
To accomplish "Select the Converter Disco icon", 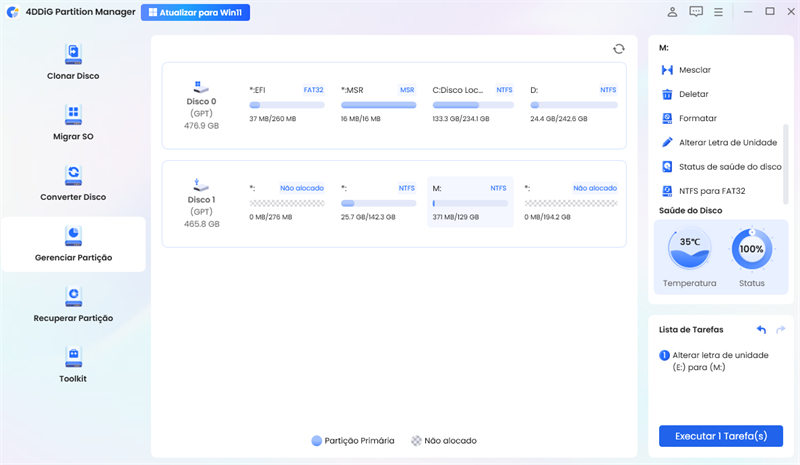I will coord(73,176).
